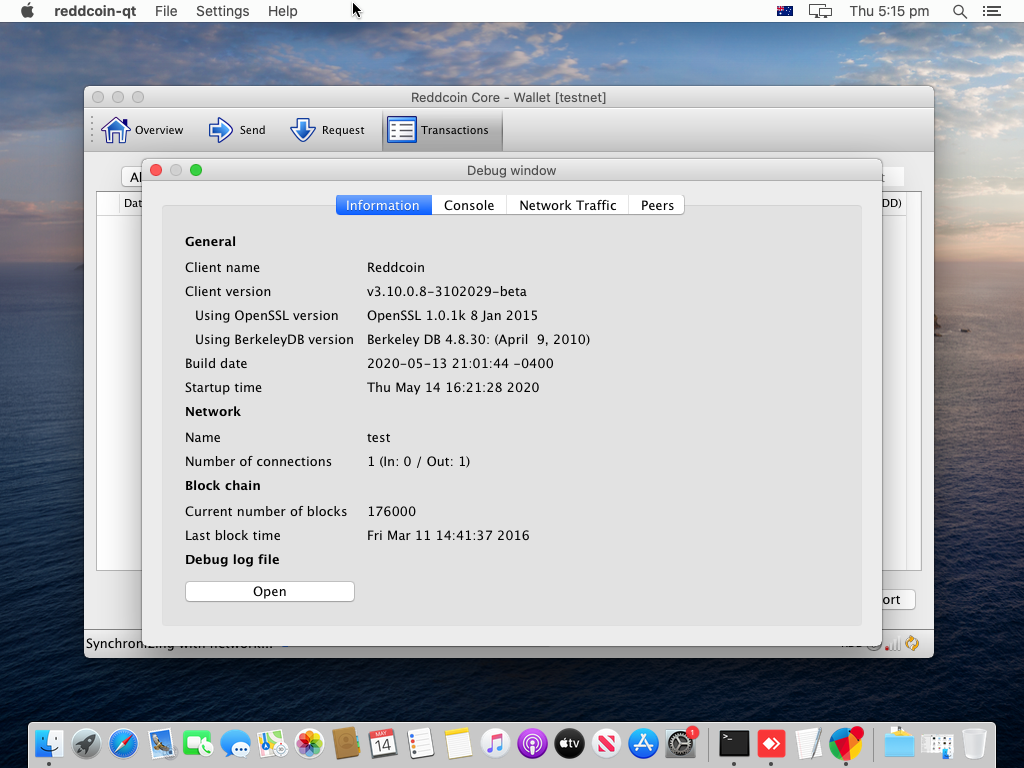
Task: Switch to the Console tab
Action: (x=469, y=205)
